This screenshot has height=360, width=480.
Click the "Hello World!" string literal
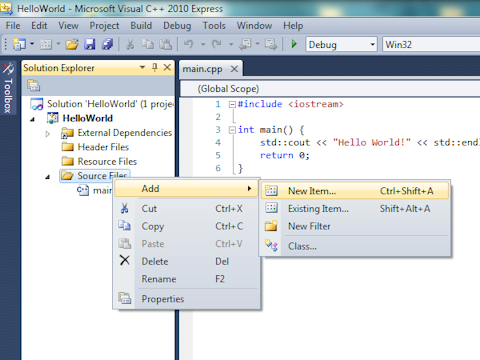[x=372, y=143]
